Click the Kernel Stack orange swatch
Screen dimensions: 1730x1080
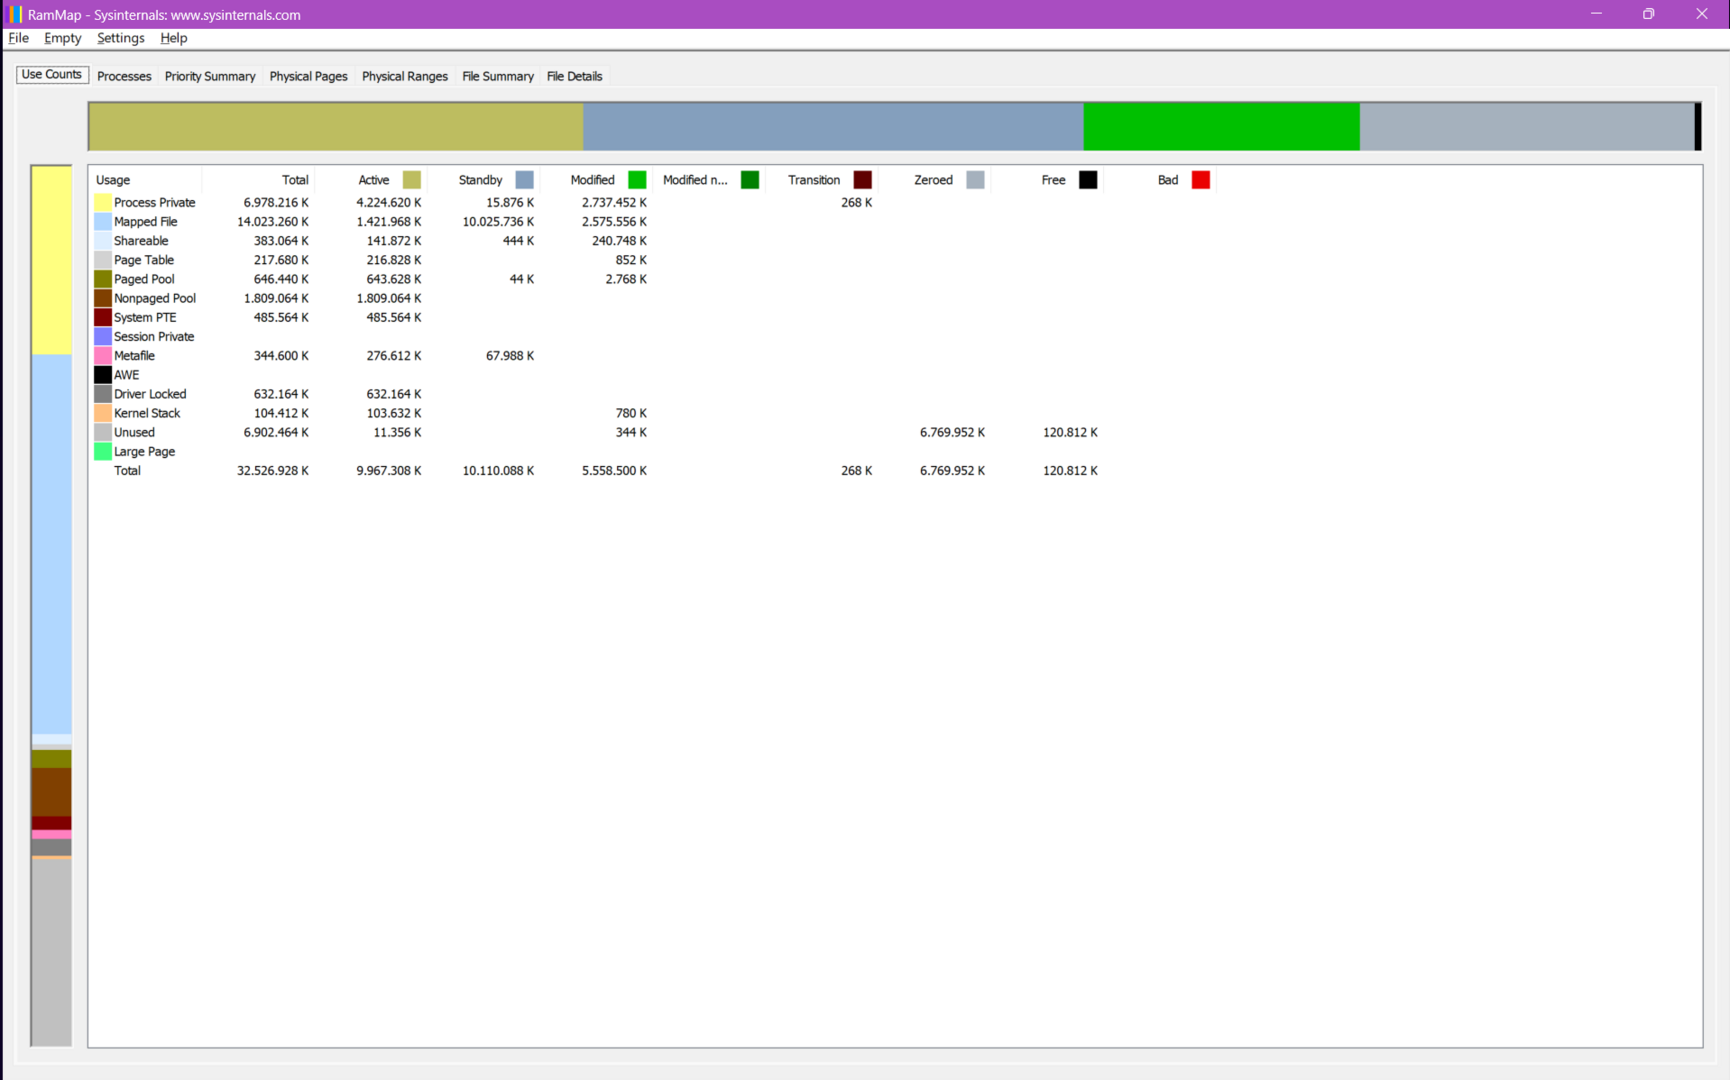click(x=103, y=413)
